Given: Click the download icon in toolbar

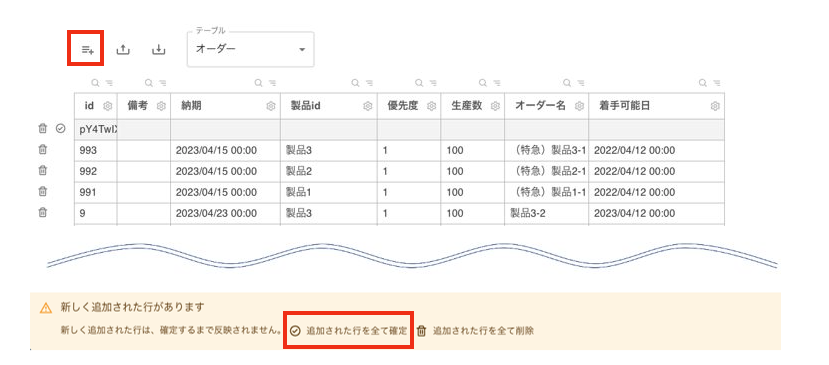Looking at the screenshot, I should point(159,50).
